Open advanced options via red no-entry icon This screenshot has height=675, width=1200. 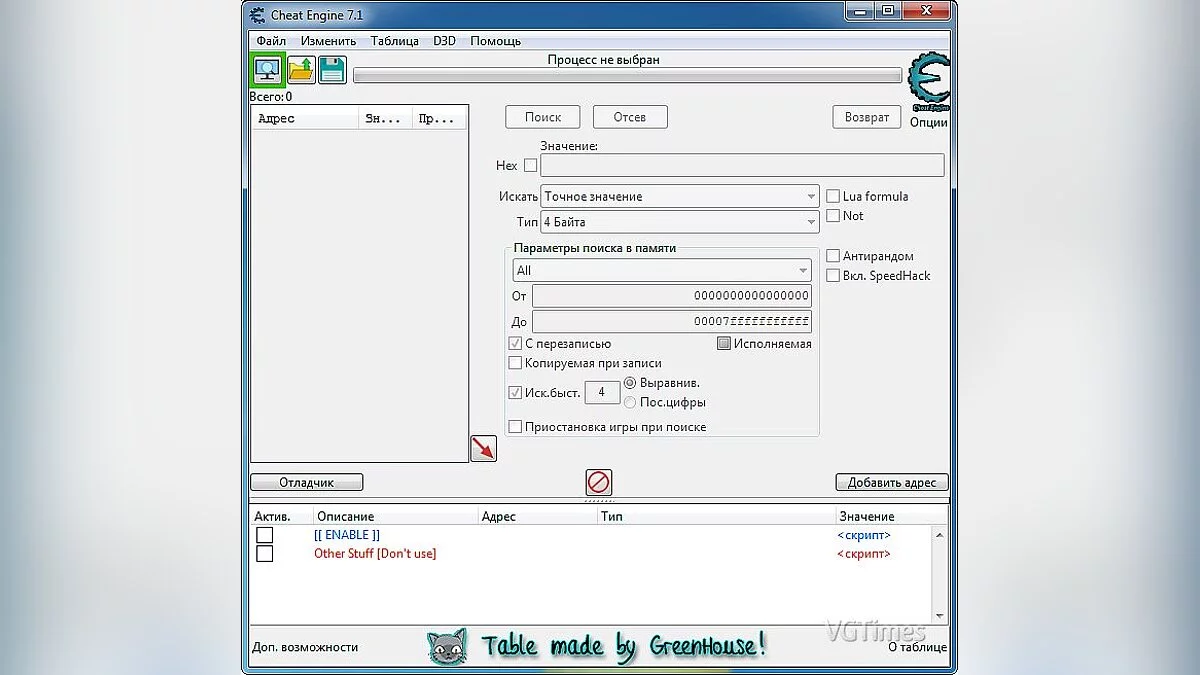point(598,482)
